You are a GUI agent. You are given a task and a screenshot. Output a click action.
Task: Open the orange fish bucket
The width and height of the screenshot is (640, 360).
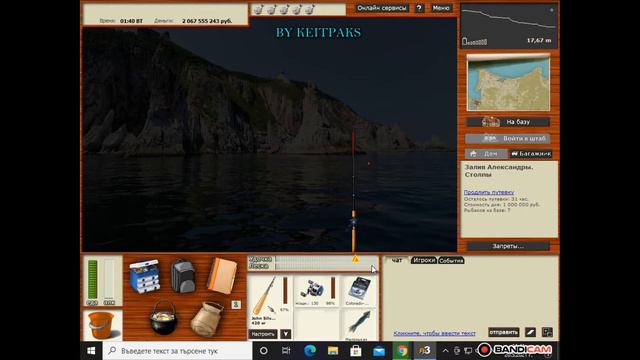click(100, 325)
